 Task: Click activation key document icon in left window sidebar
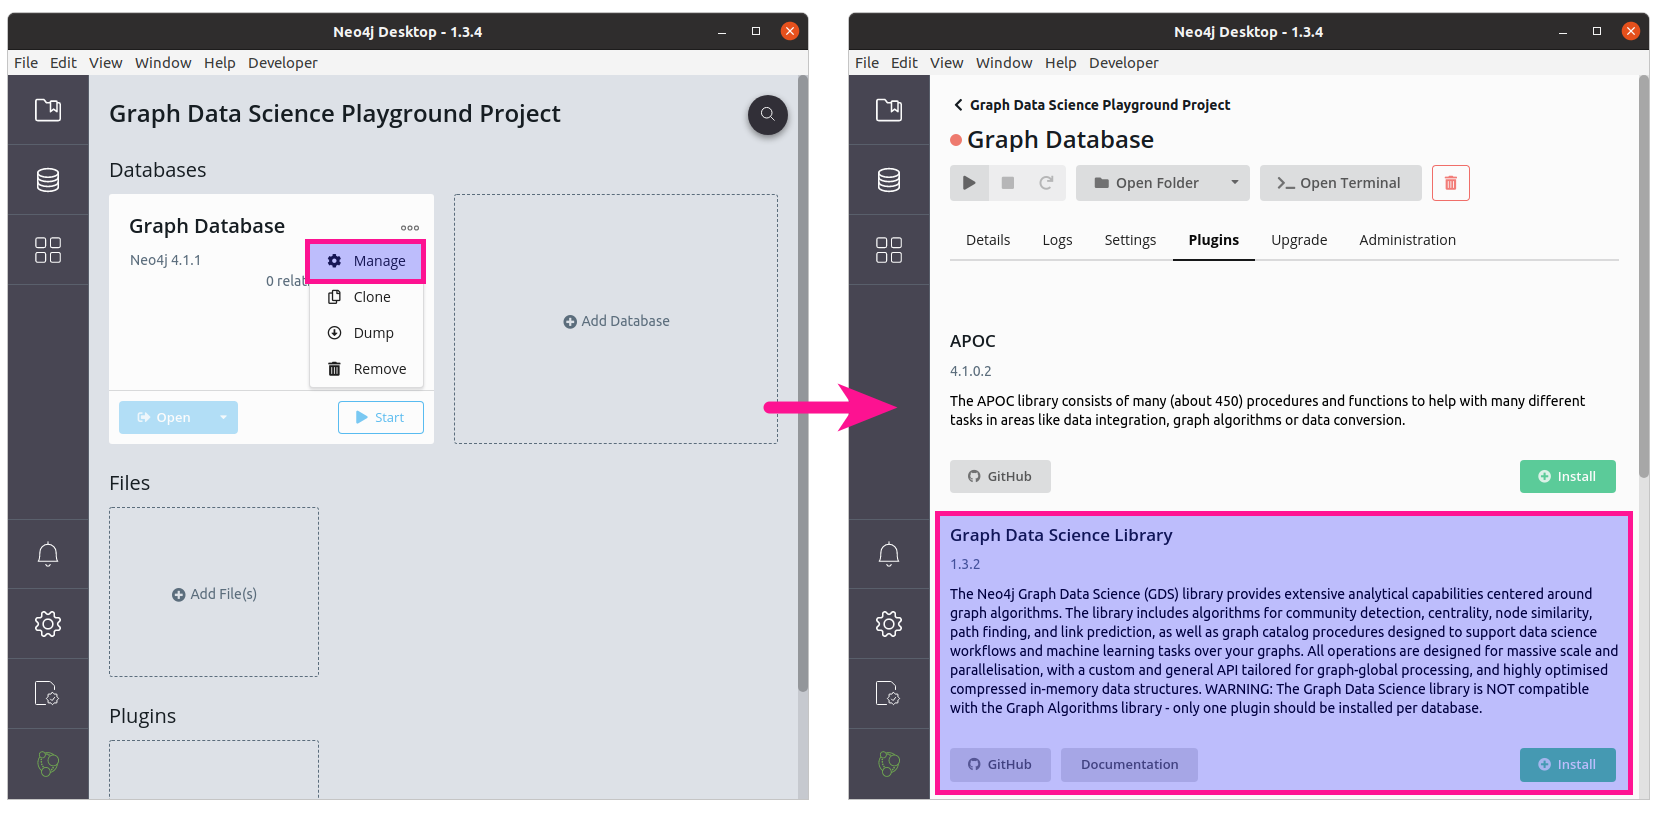(x=48, y=694)
